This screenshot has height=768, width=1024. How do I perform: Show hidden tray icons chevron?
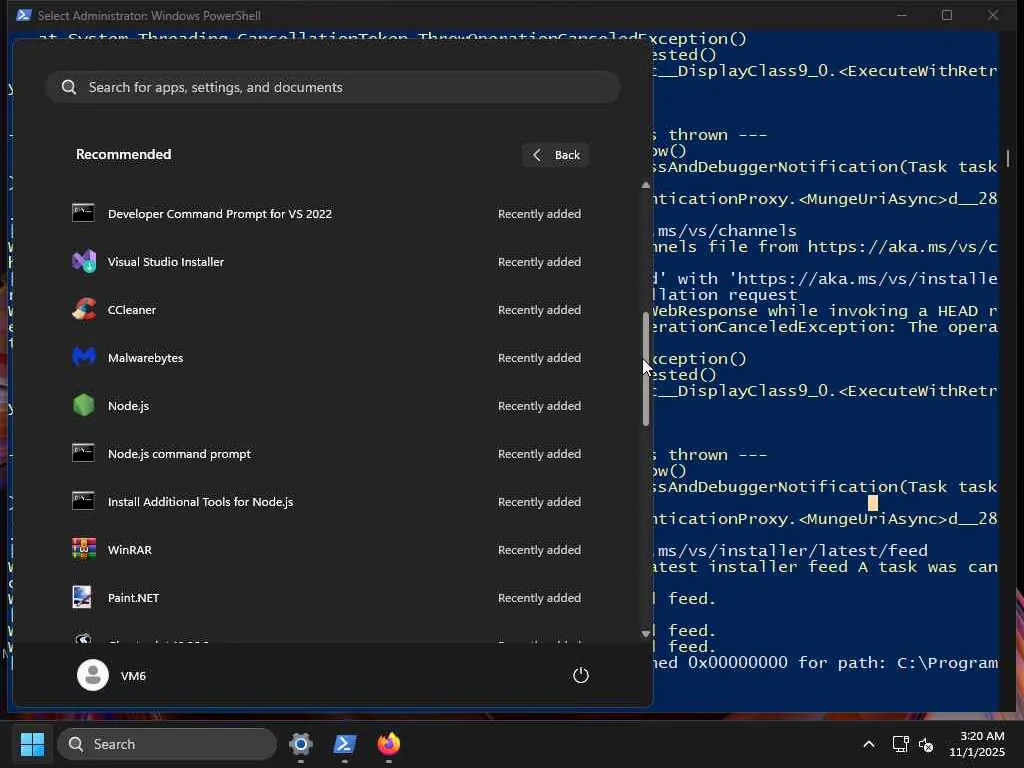point(869,744)
